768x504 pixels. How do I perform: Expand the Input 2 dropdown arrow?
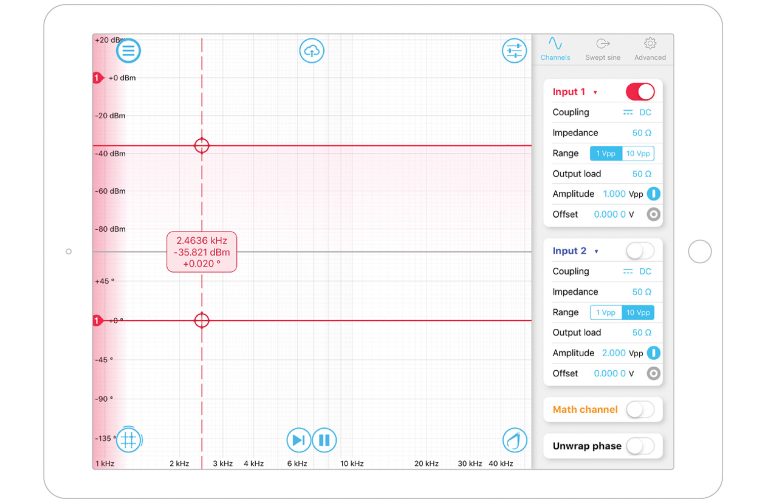(x=595, y=251)
